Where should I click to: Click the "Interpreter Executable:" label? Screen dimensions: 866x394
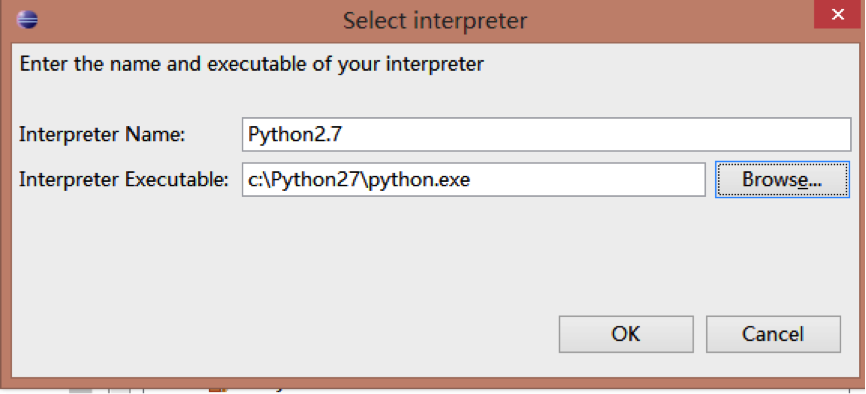tap(124, 180)
